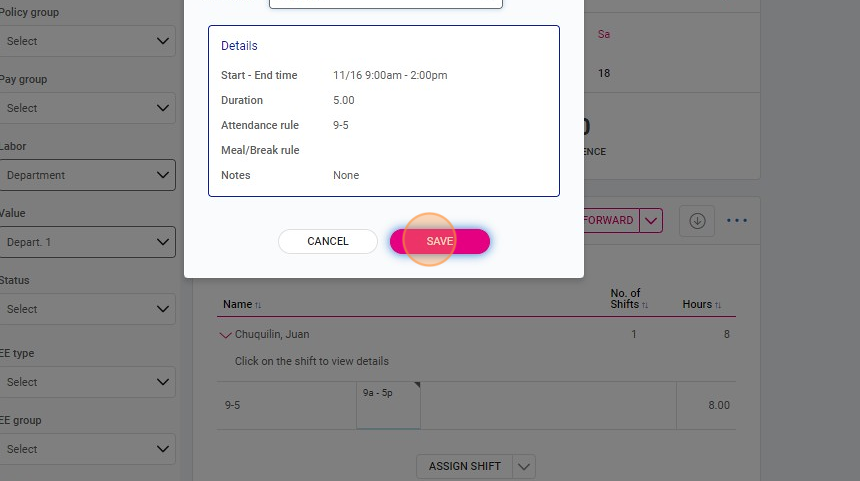The image size is (860, 481).
Task: Expand the ASSIGN SHIFT dropdown arrow
Action: [524, 466]
